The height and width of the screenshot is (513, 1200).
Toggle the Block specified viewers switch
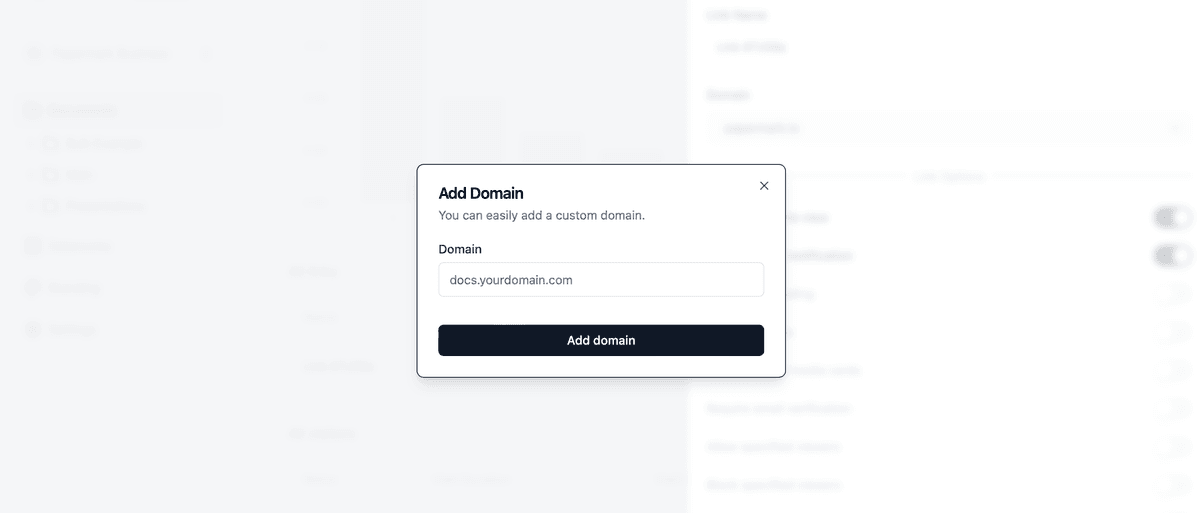(1172, 485)
